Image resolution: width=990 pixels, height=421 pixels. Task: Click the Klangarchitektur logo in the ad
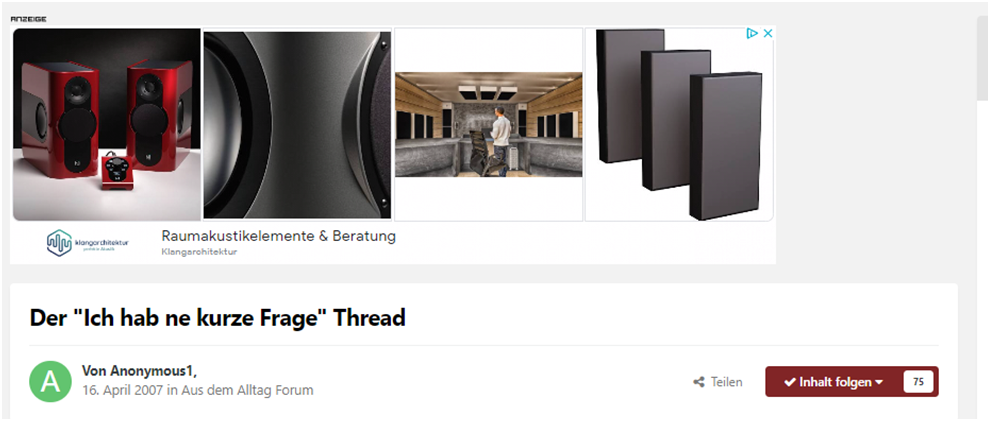tap(88, 243)
